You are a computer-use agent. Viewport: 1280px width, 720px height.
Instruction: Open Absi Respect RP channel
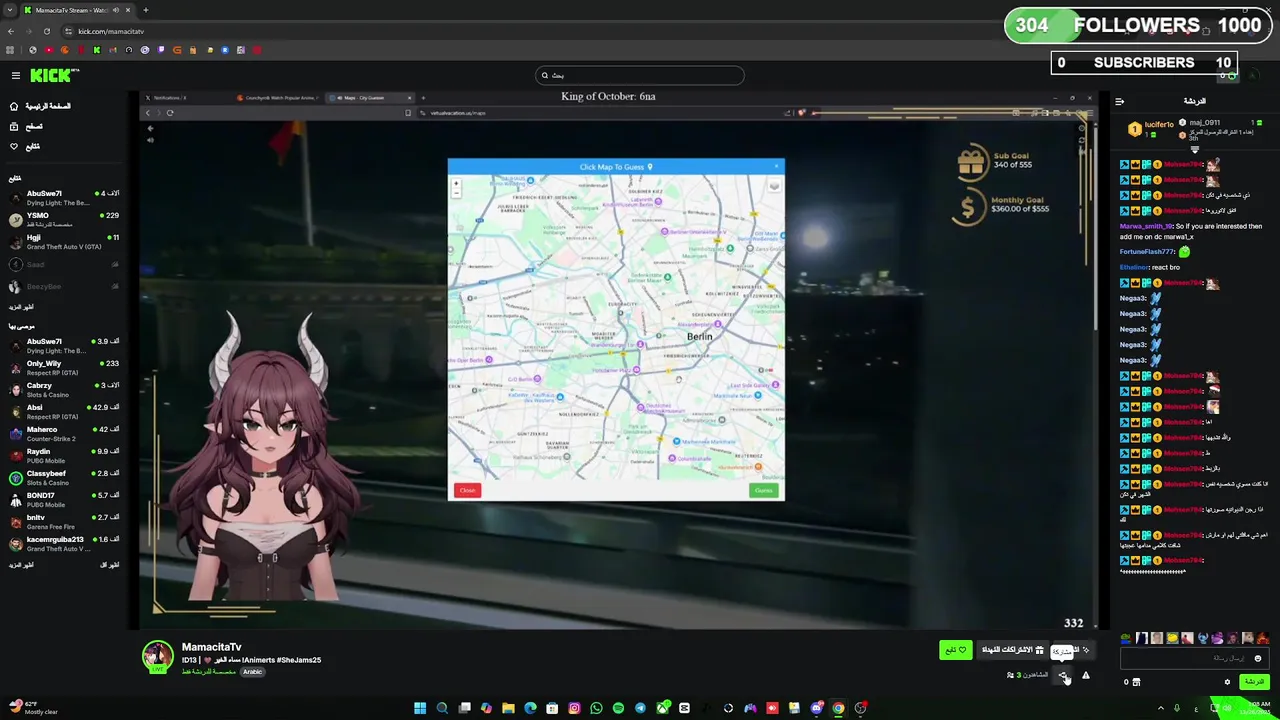point(65,411)
